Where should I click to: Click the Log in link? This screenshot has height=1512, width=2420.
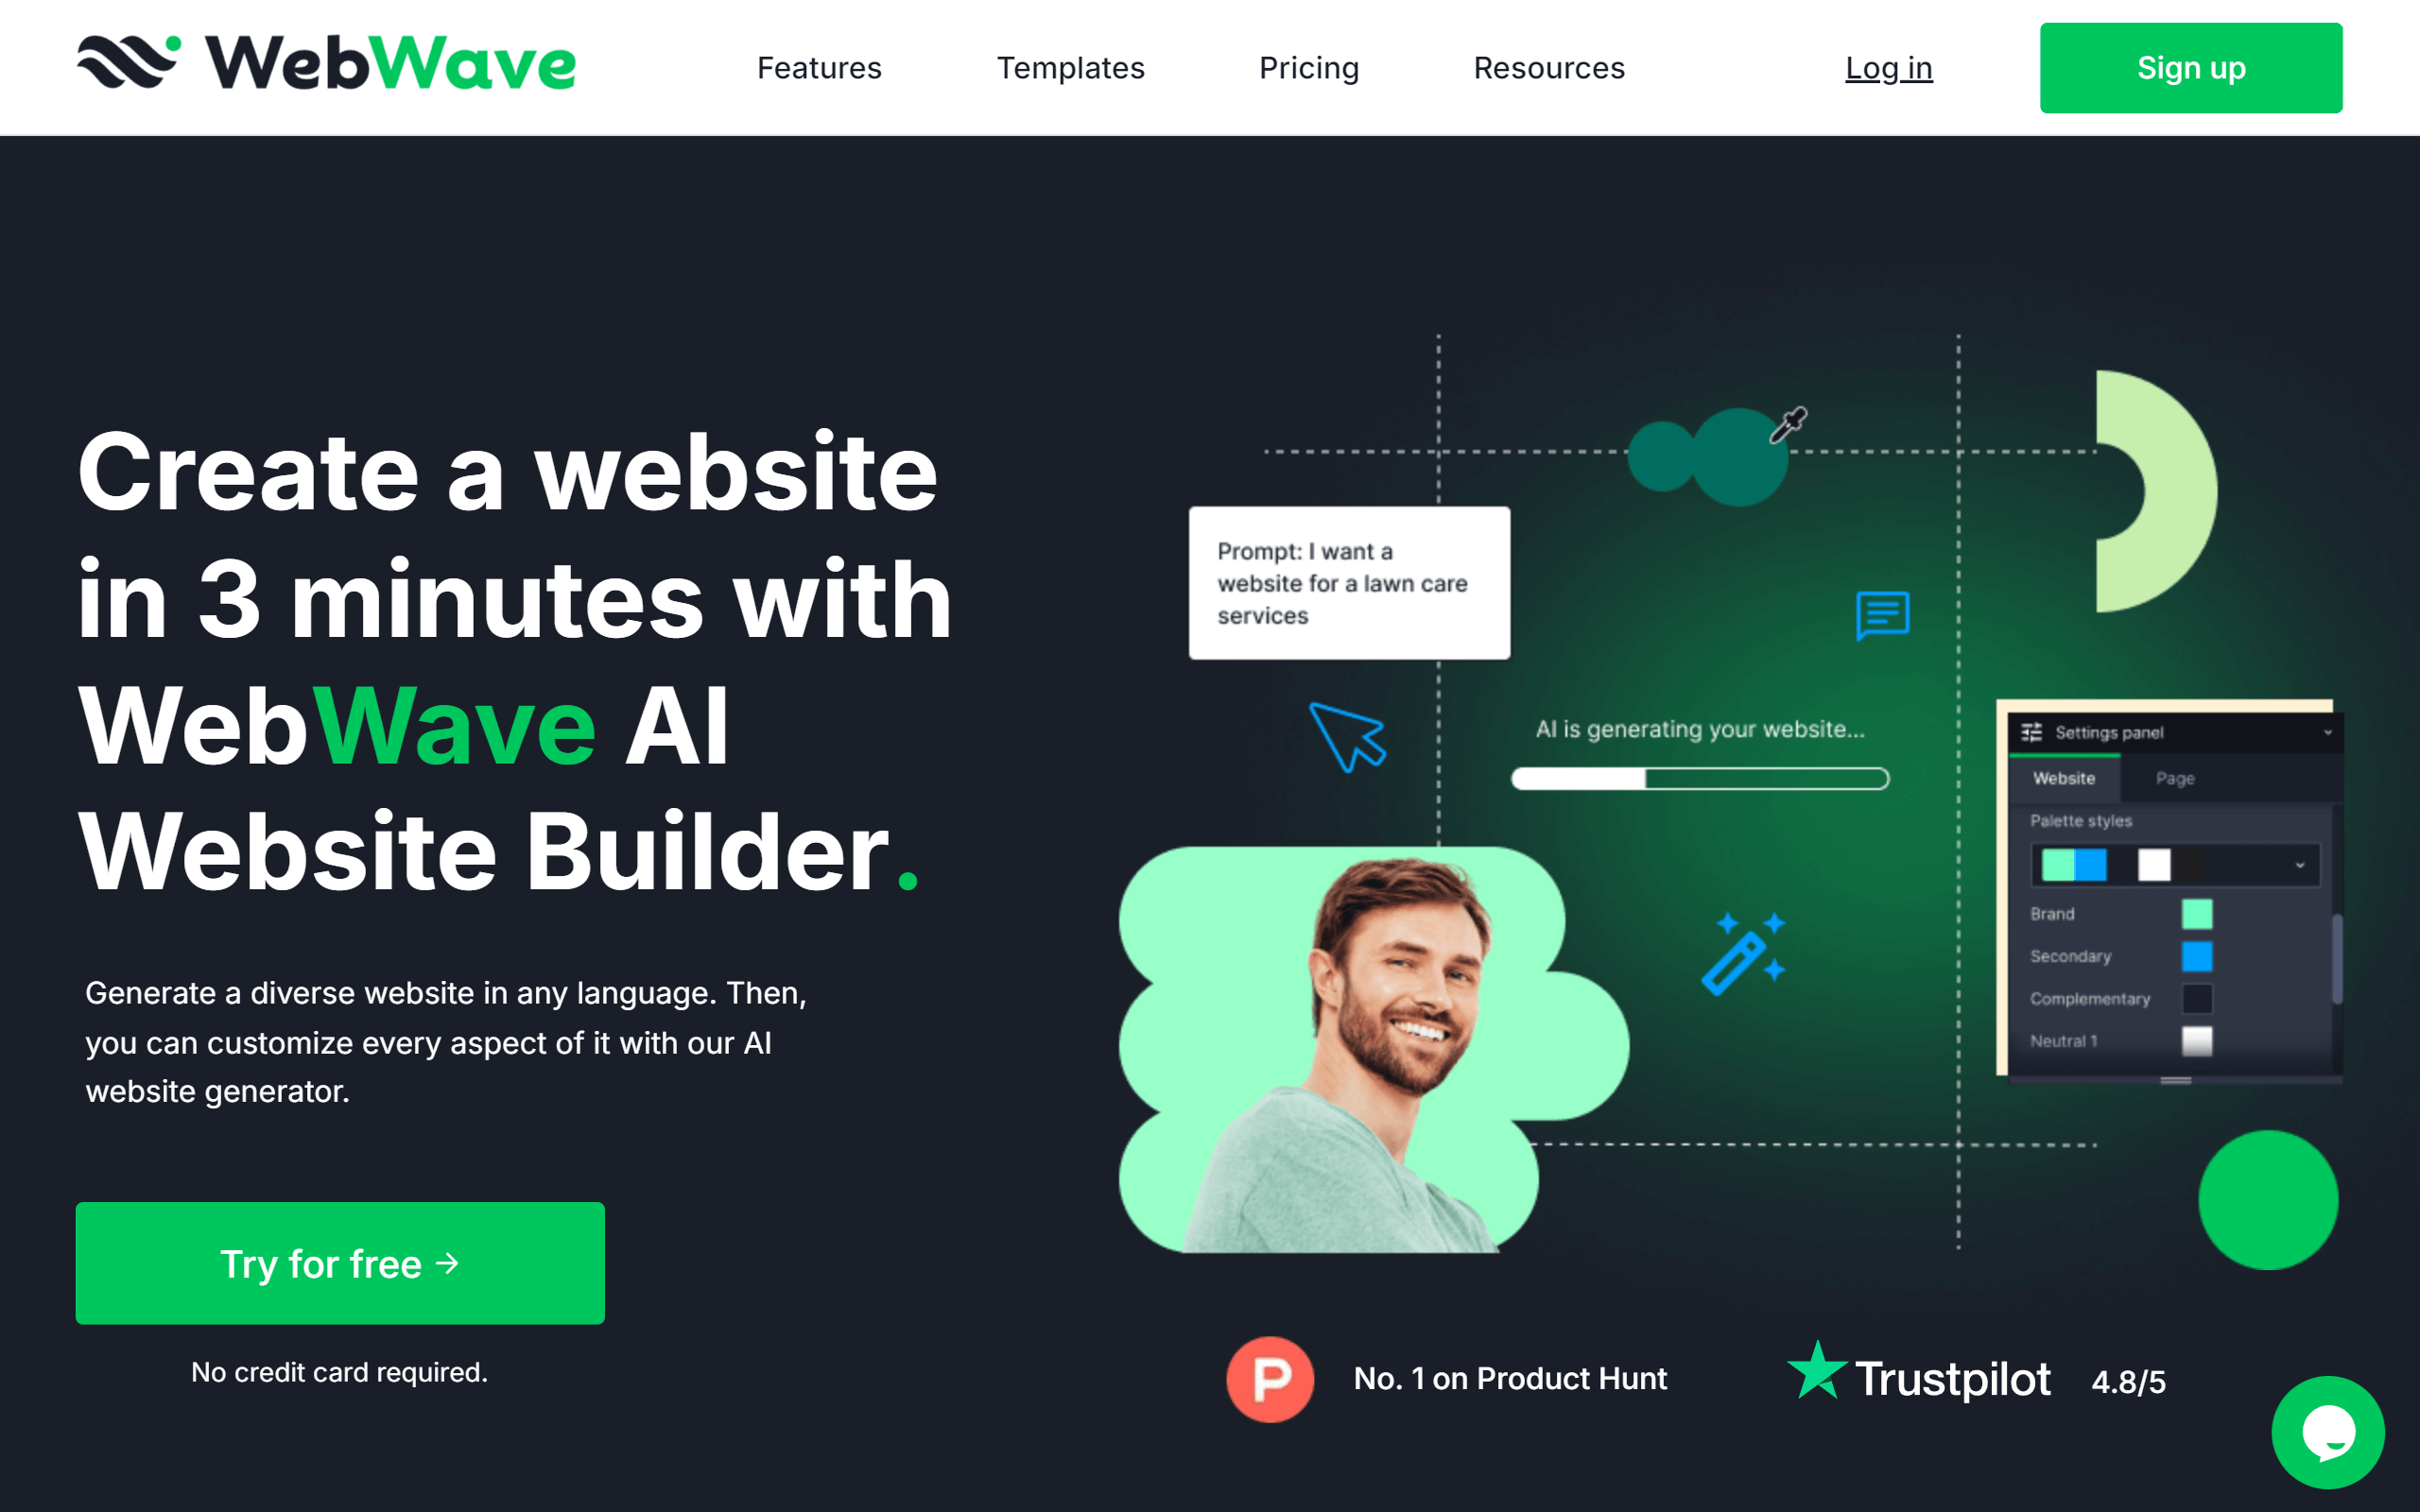coord(1889,66)
